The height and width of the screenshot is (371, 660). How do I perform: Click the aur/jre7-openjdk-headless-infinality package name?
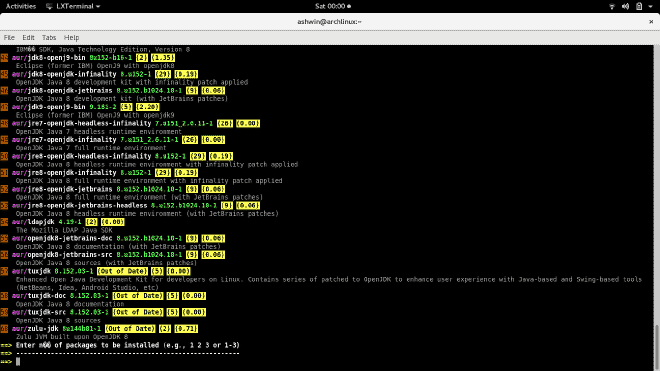(82, 123)
